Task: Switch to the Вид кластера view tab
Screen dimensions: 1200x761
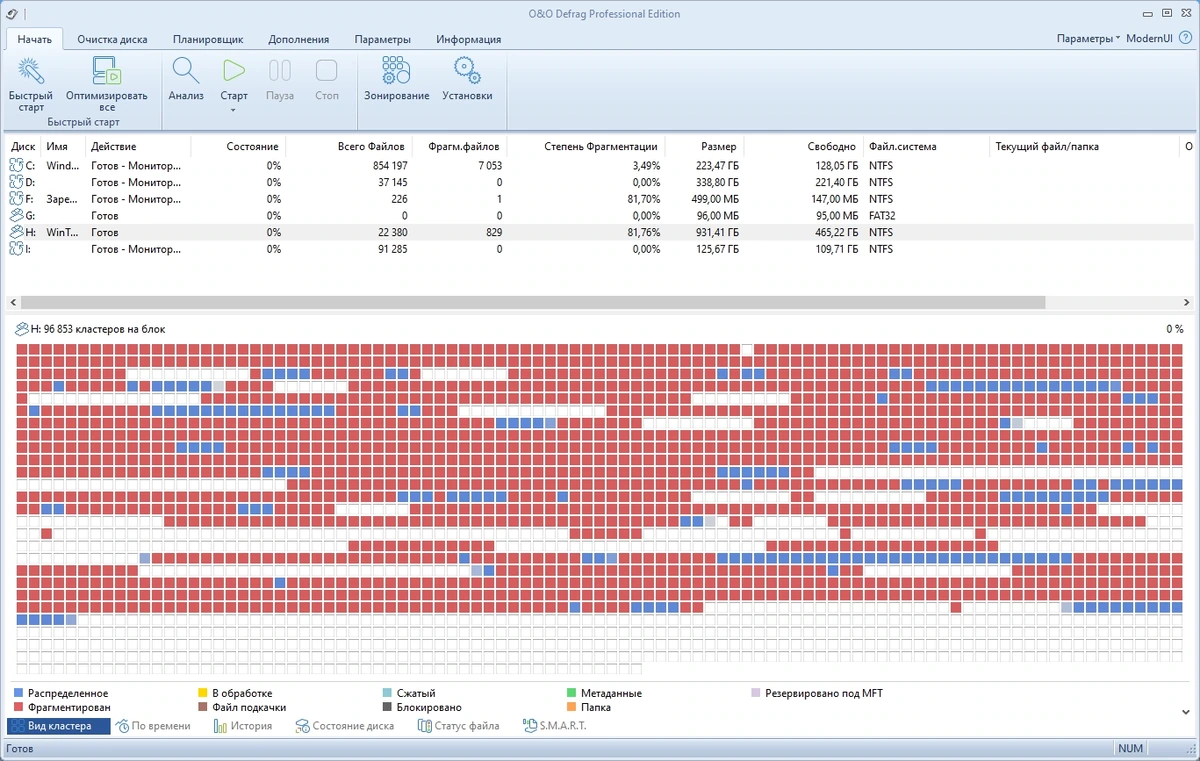Action: click(58, 726)
